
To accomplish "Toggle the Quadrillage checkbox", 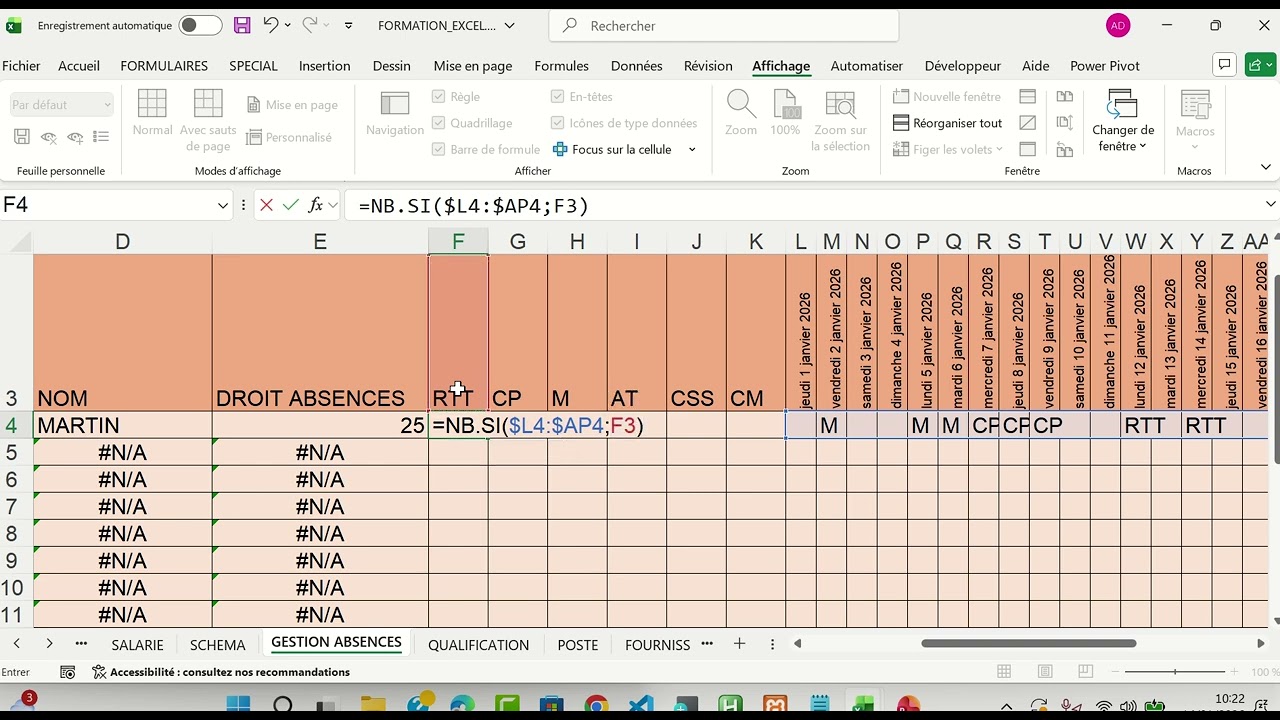I will tap(439, 123).
